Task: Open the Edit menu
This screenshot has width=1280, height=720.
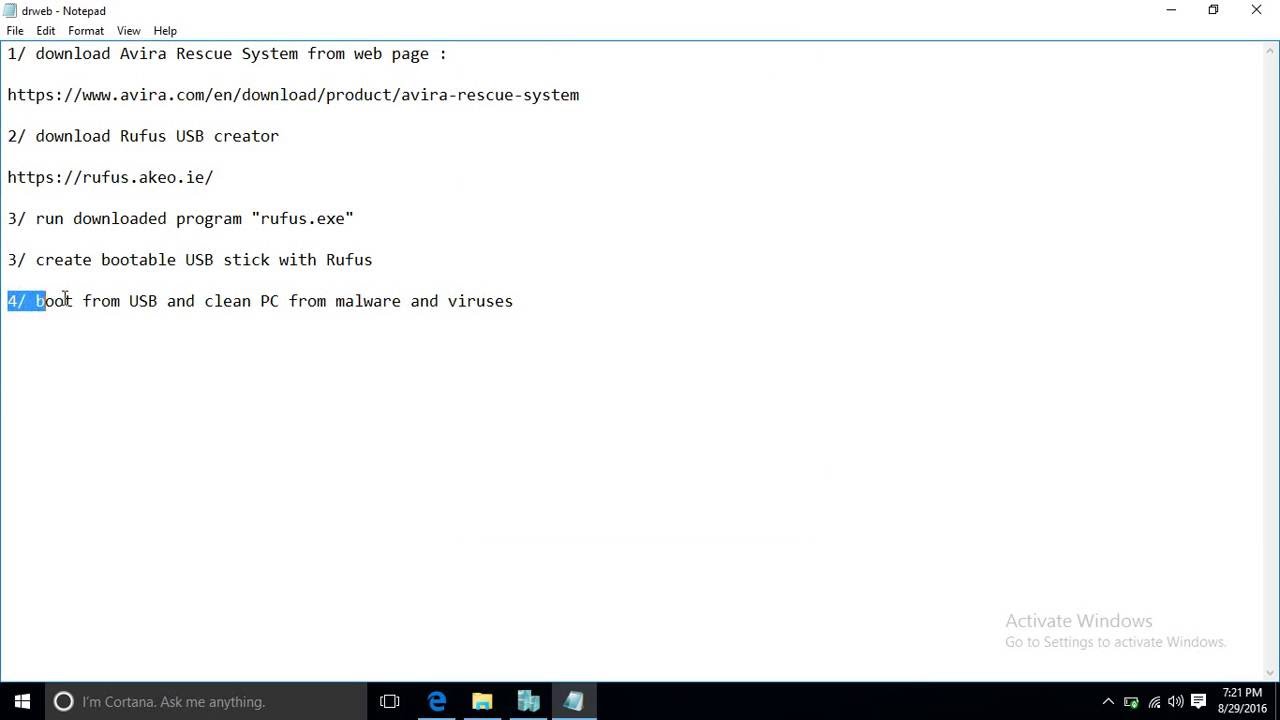Action: [x=46, y=31]
